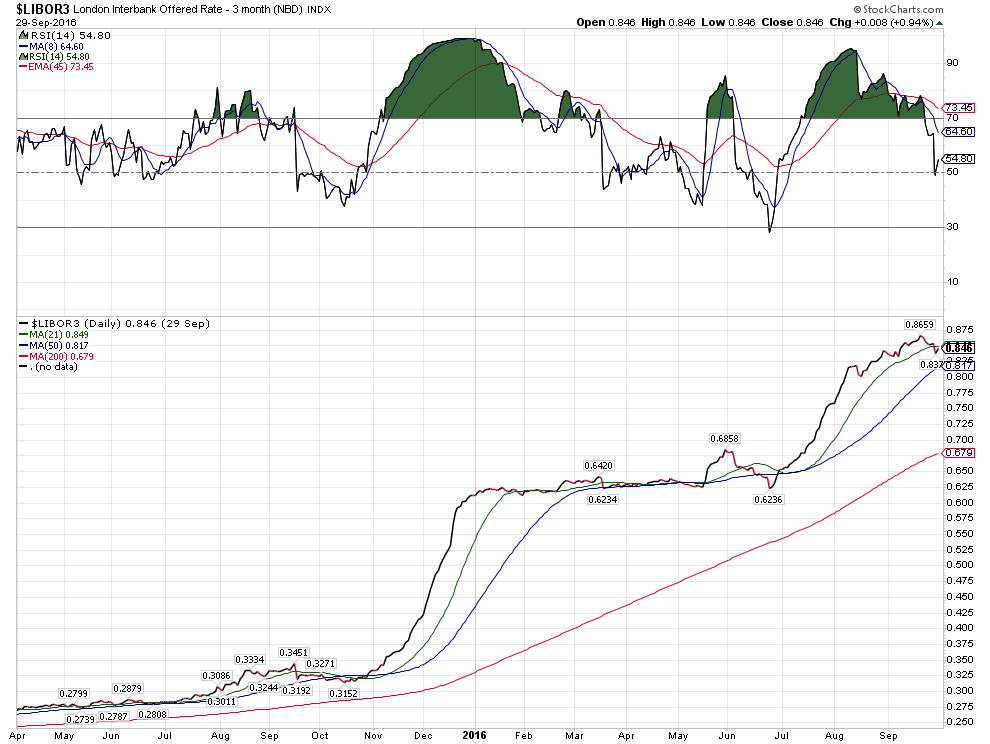The height and width of the screenshot is (744, 990).
Task: Click the red MA(200) legend line marker
Action: [22, 357]
